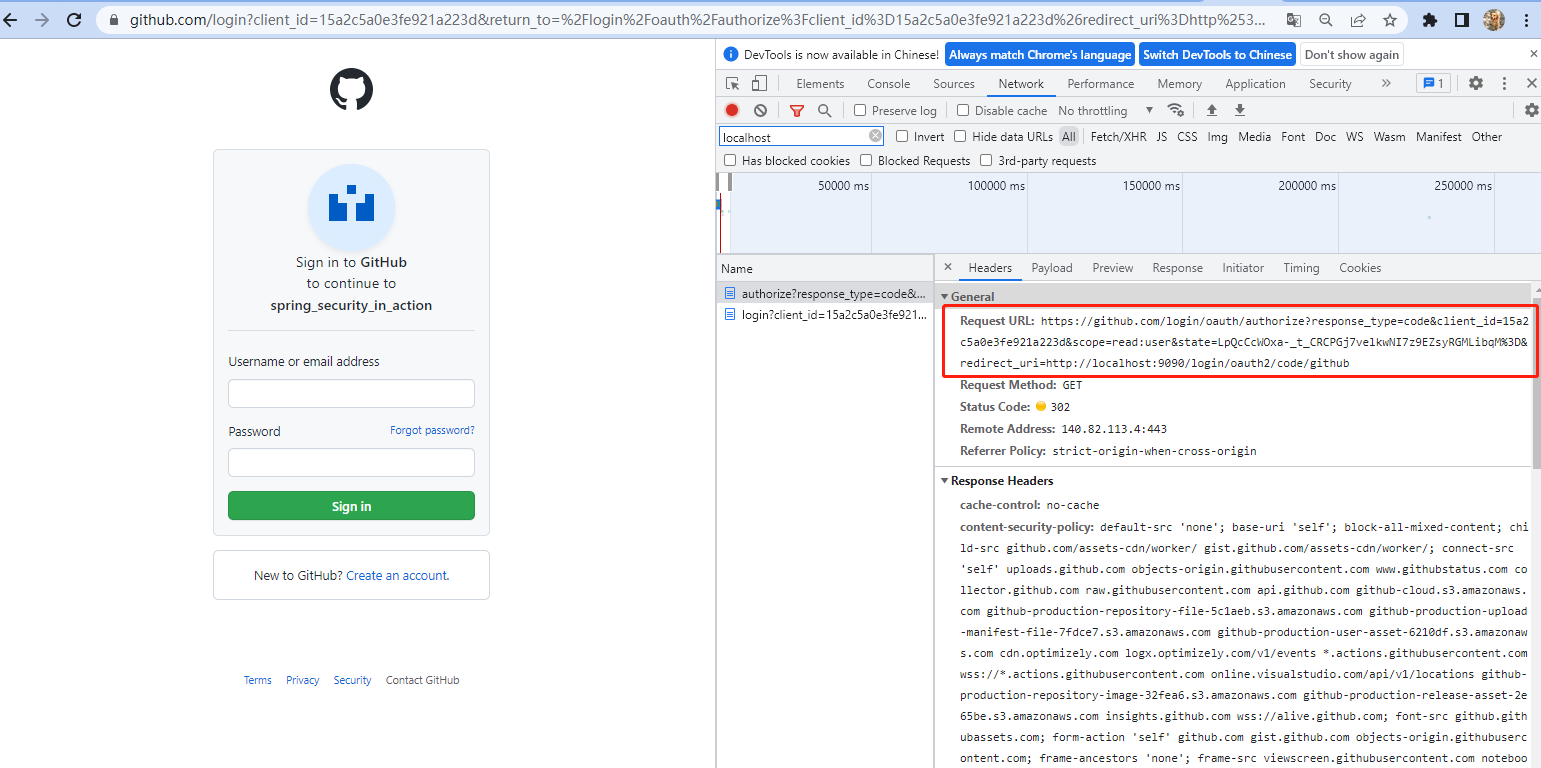Click the GitHub Octocat logo

tap(351, 90)
